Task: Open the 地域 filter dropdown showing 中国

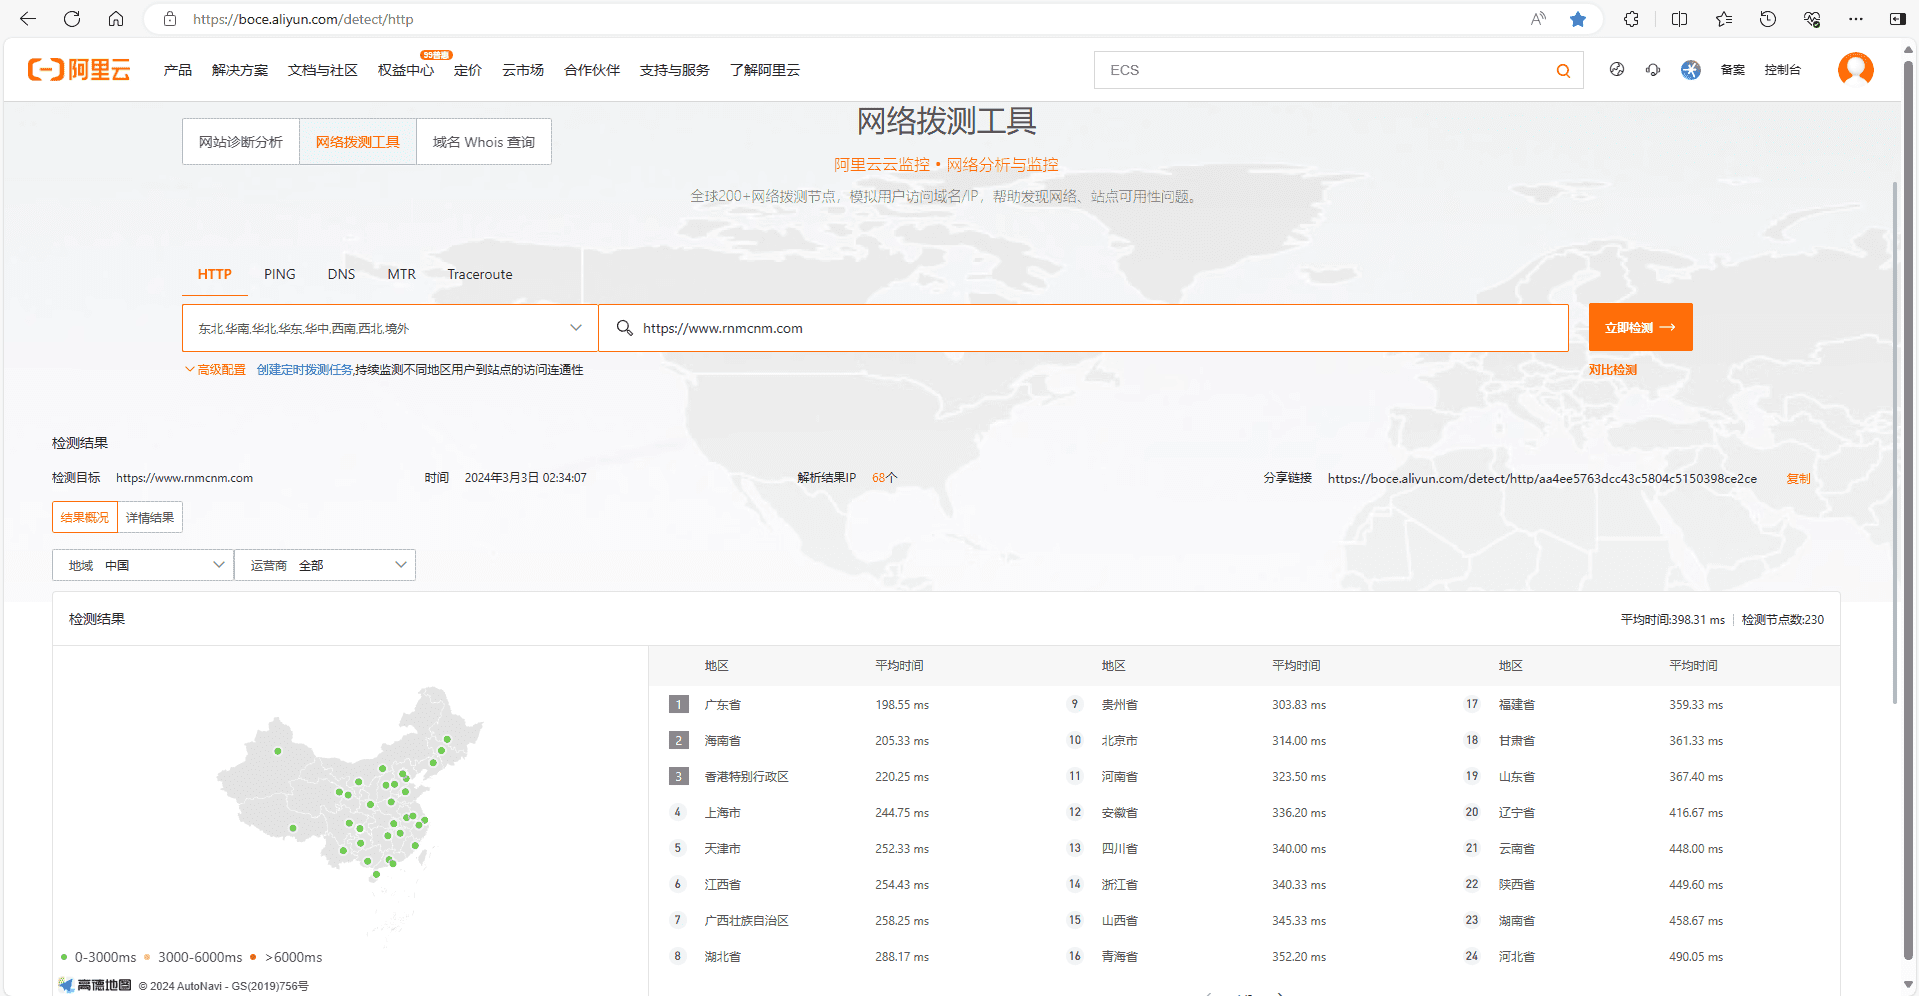Action: (142, 564)
